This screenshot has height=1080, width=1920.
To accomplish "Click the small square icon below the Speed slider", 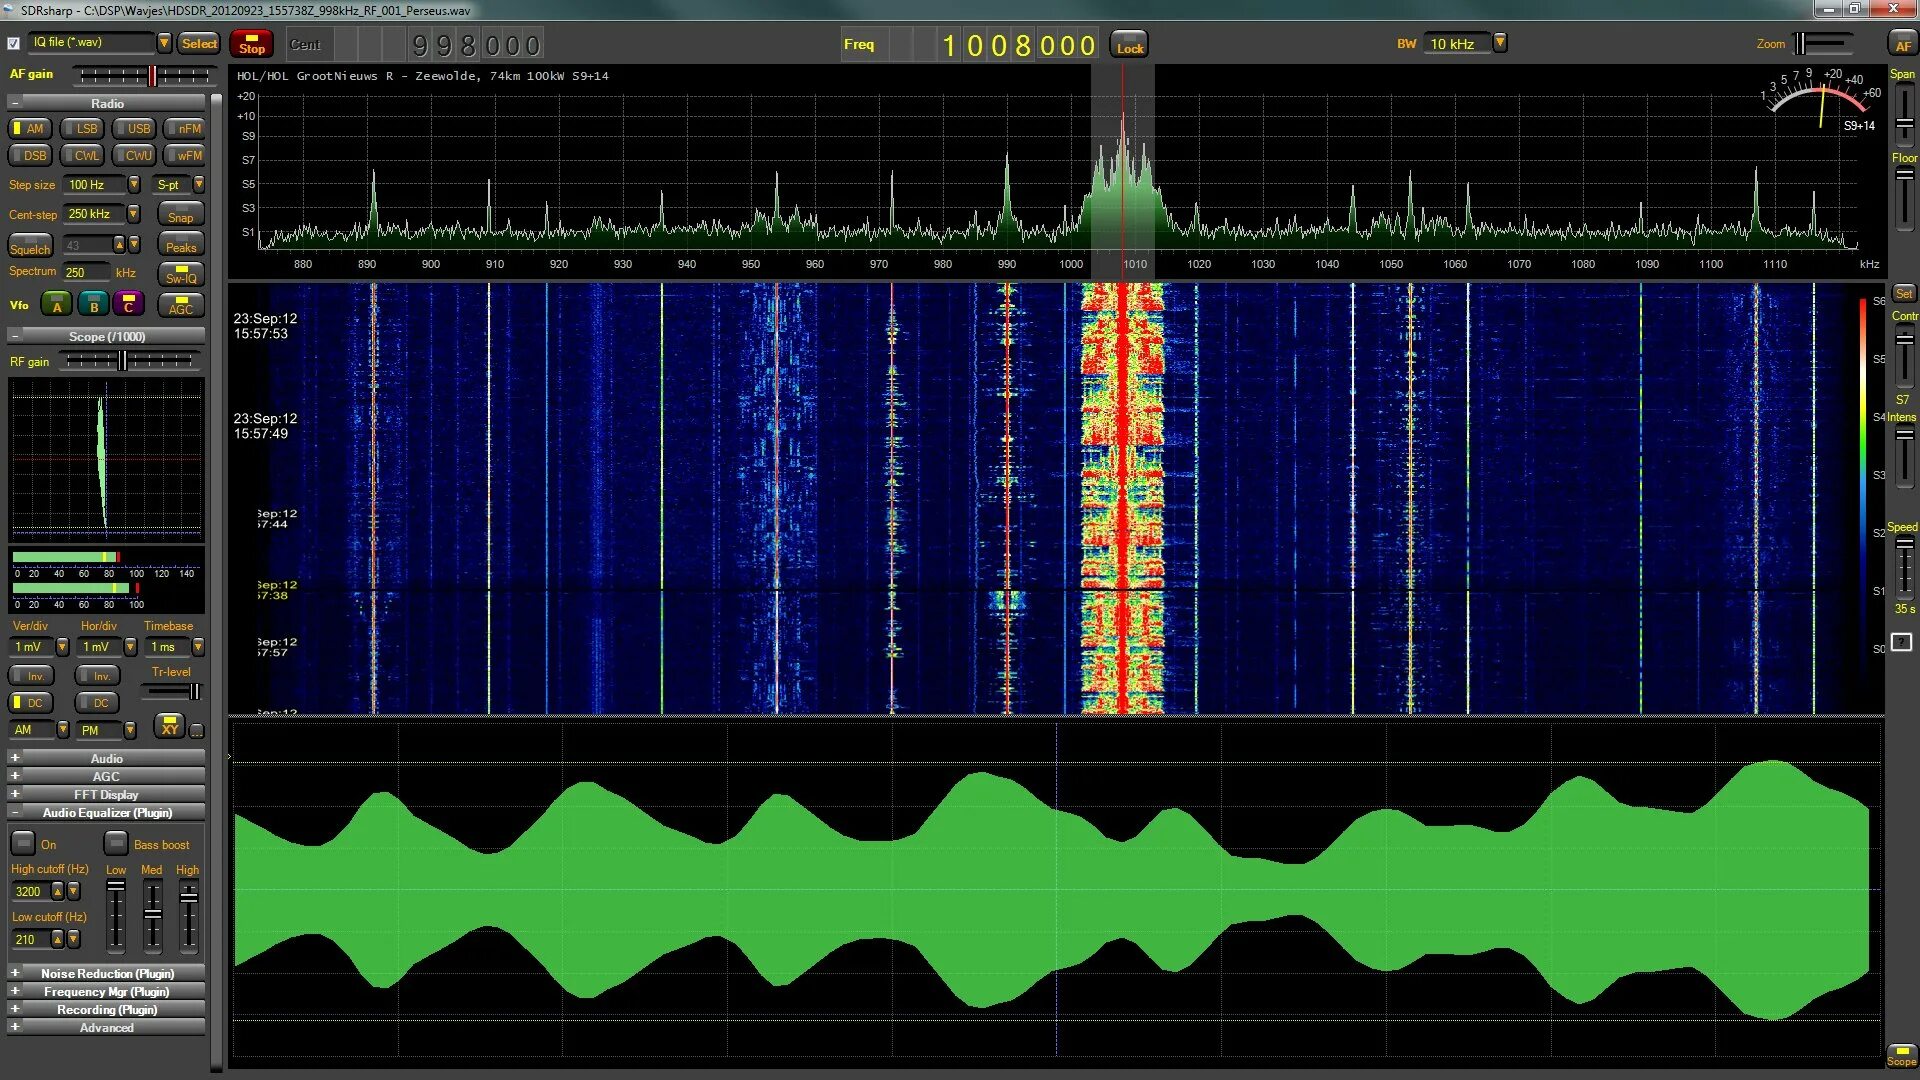I will coord(1901,642).
